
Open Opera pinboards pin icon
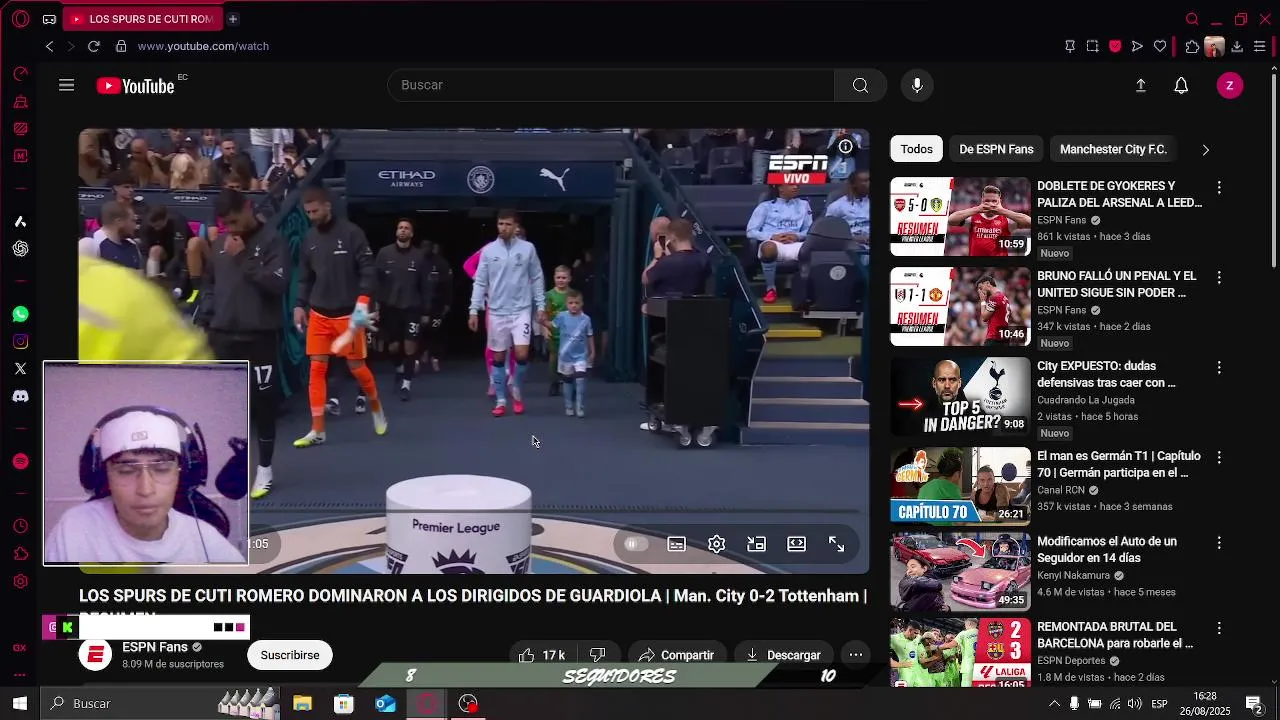click(x=1070, y=46)
